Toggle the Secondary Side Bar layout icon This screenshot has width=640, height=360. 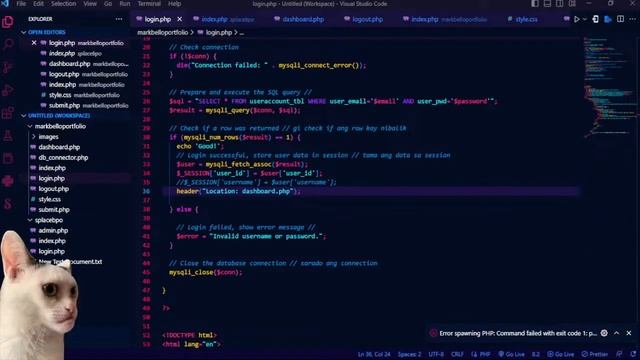[x=560, y=4]
